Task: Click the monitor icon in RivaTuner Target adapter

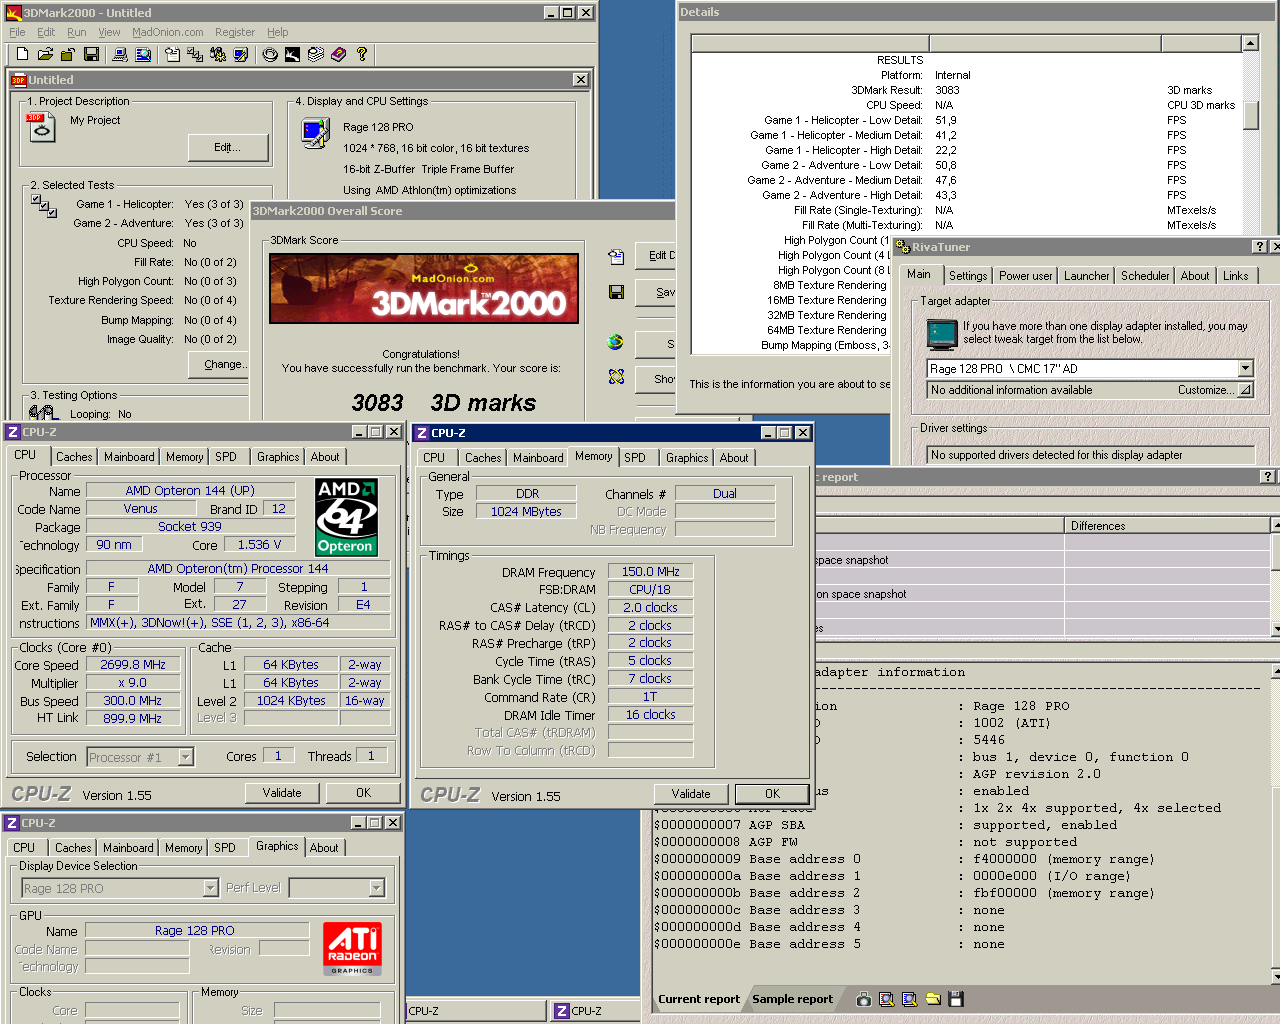Action: click(942, 333)
